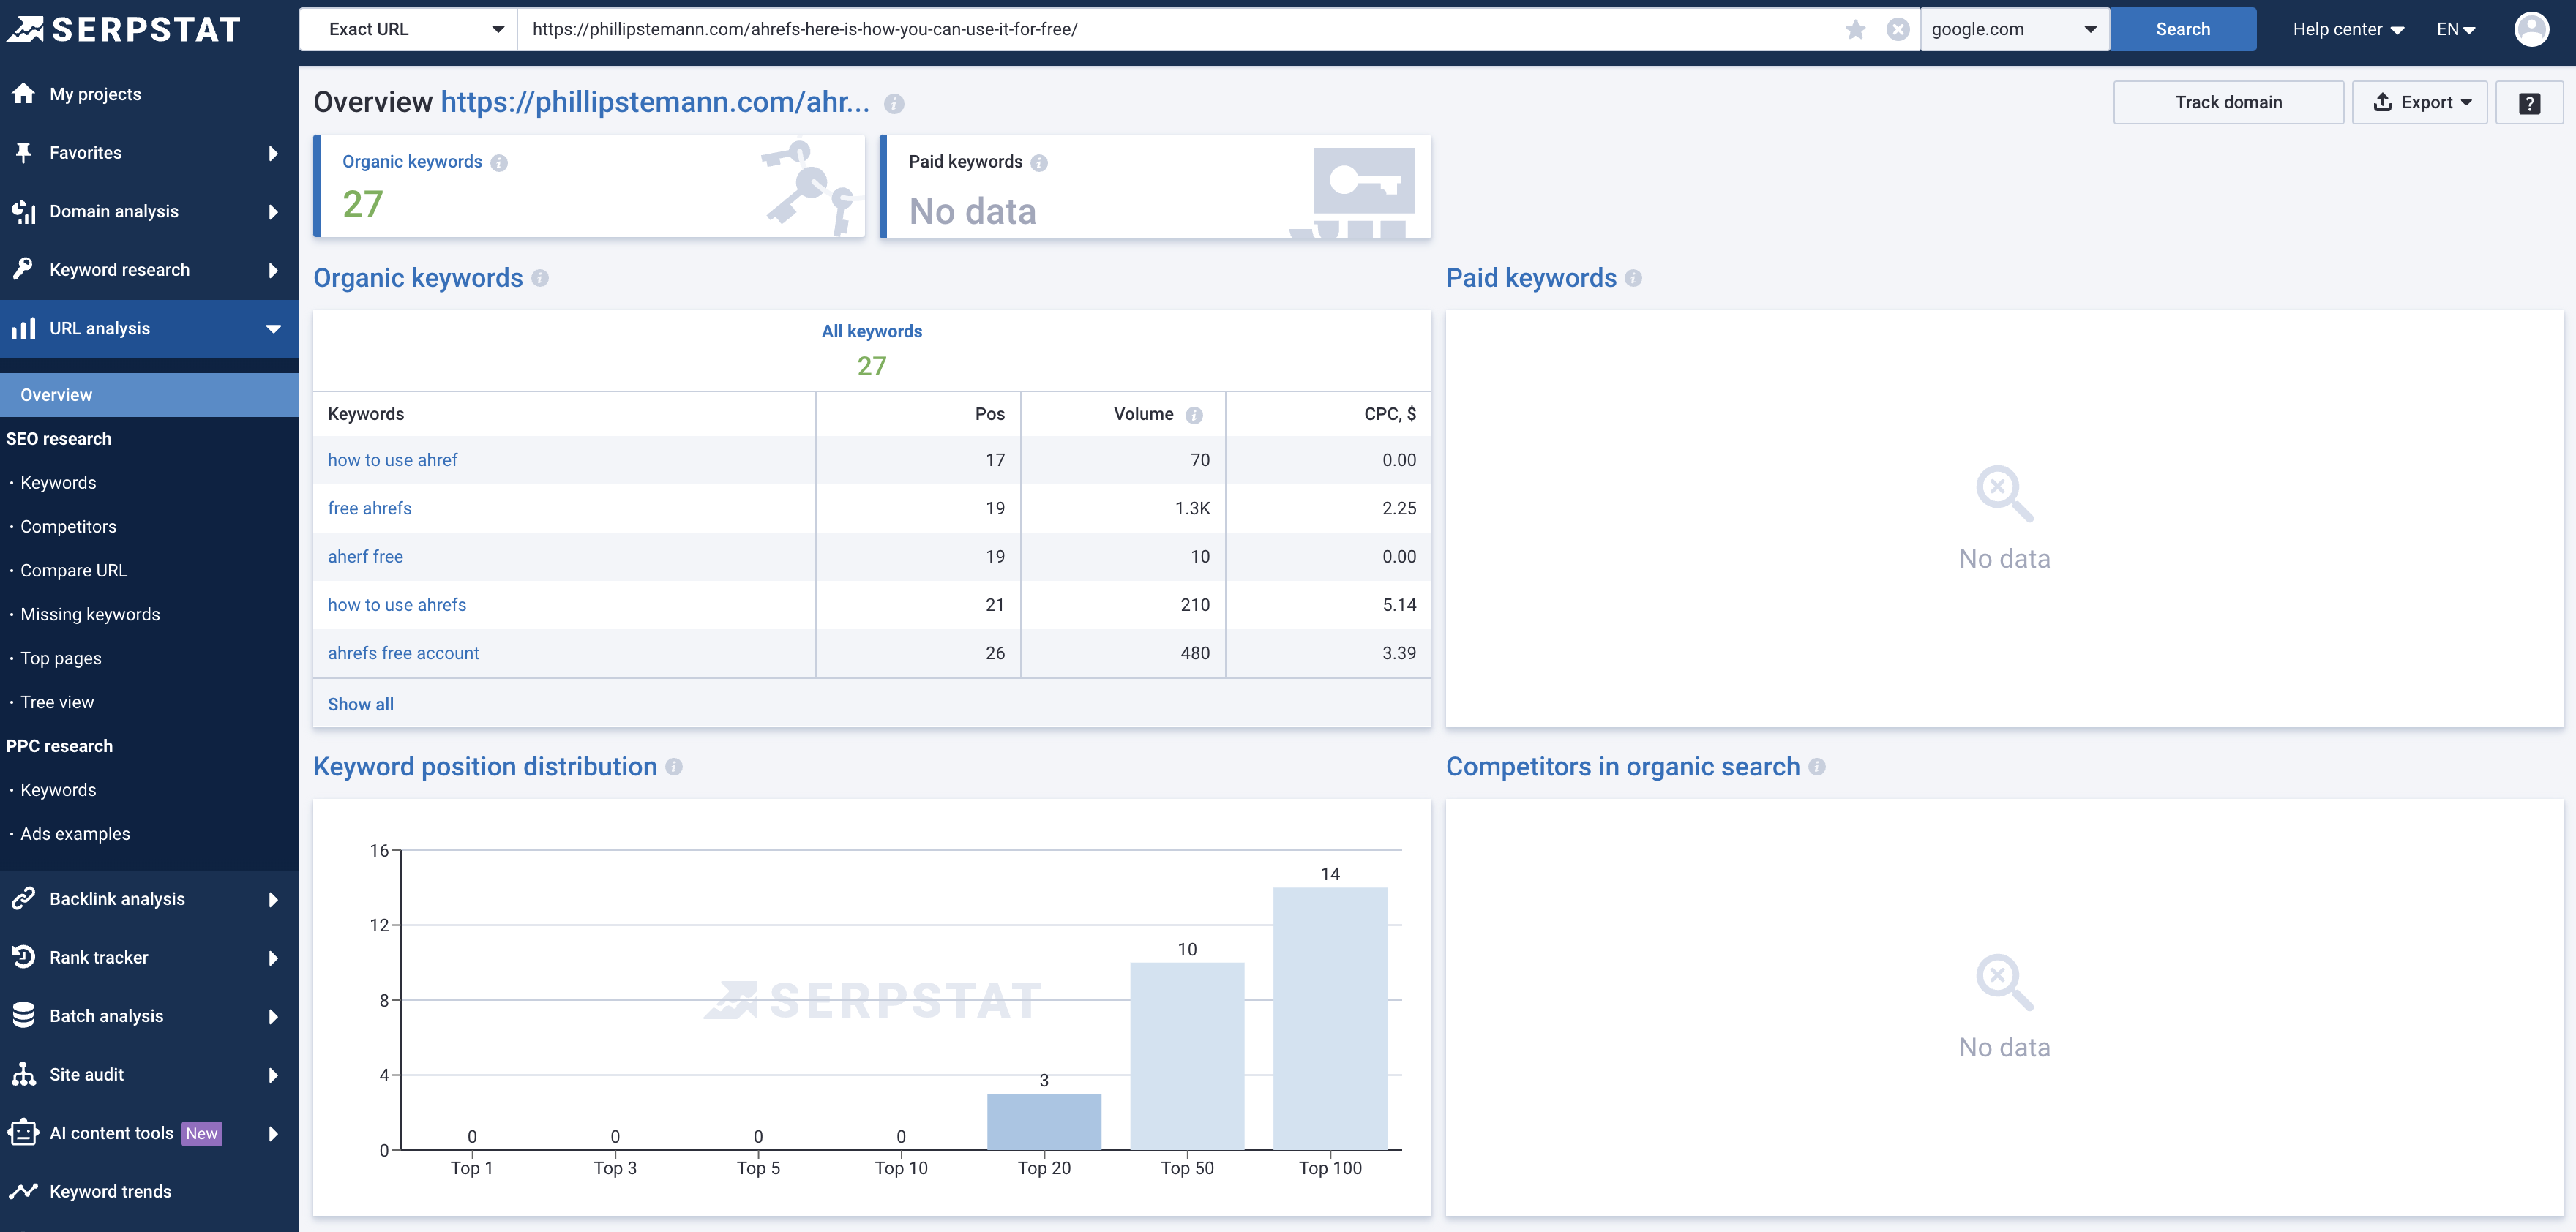Expand the Domain analysis arrow
Viewport: 2576px width, 1232px height.
pyautogui.click(x=273, y=211)
